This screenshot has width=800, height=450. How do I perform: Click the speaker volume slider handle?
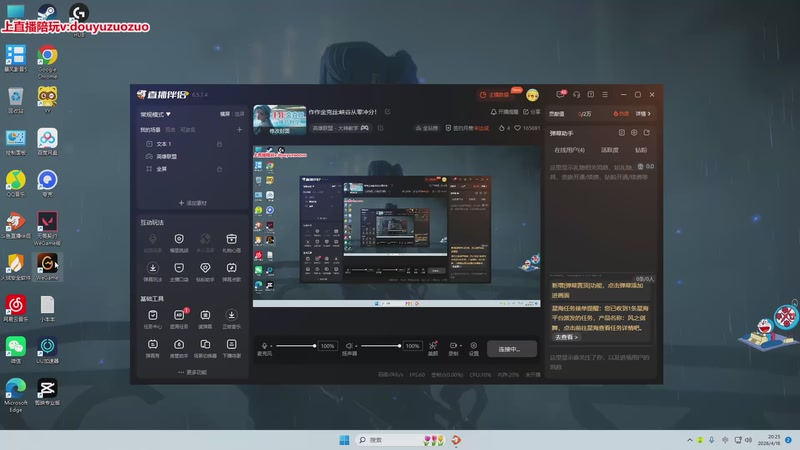coord(399,346)
